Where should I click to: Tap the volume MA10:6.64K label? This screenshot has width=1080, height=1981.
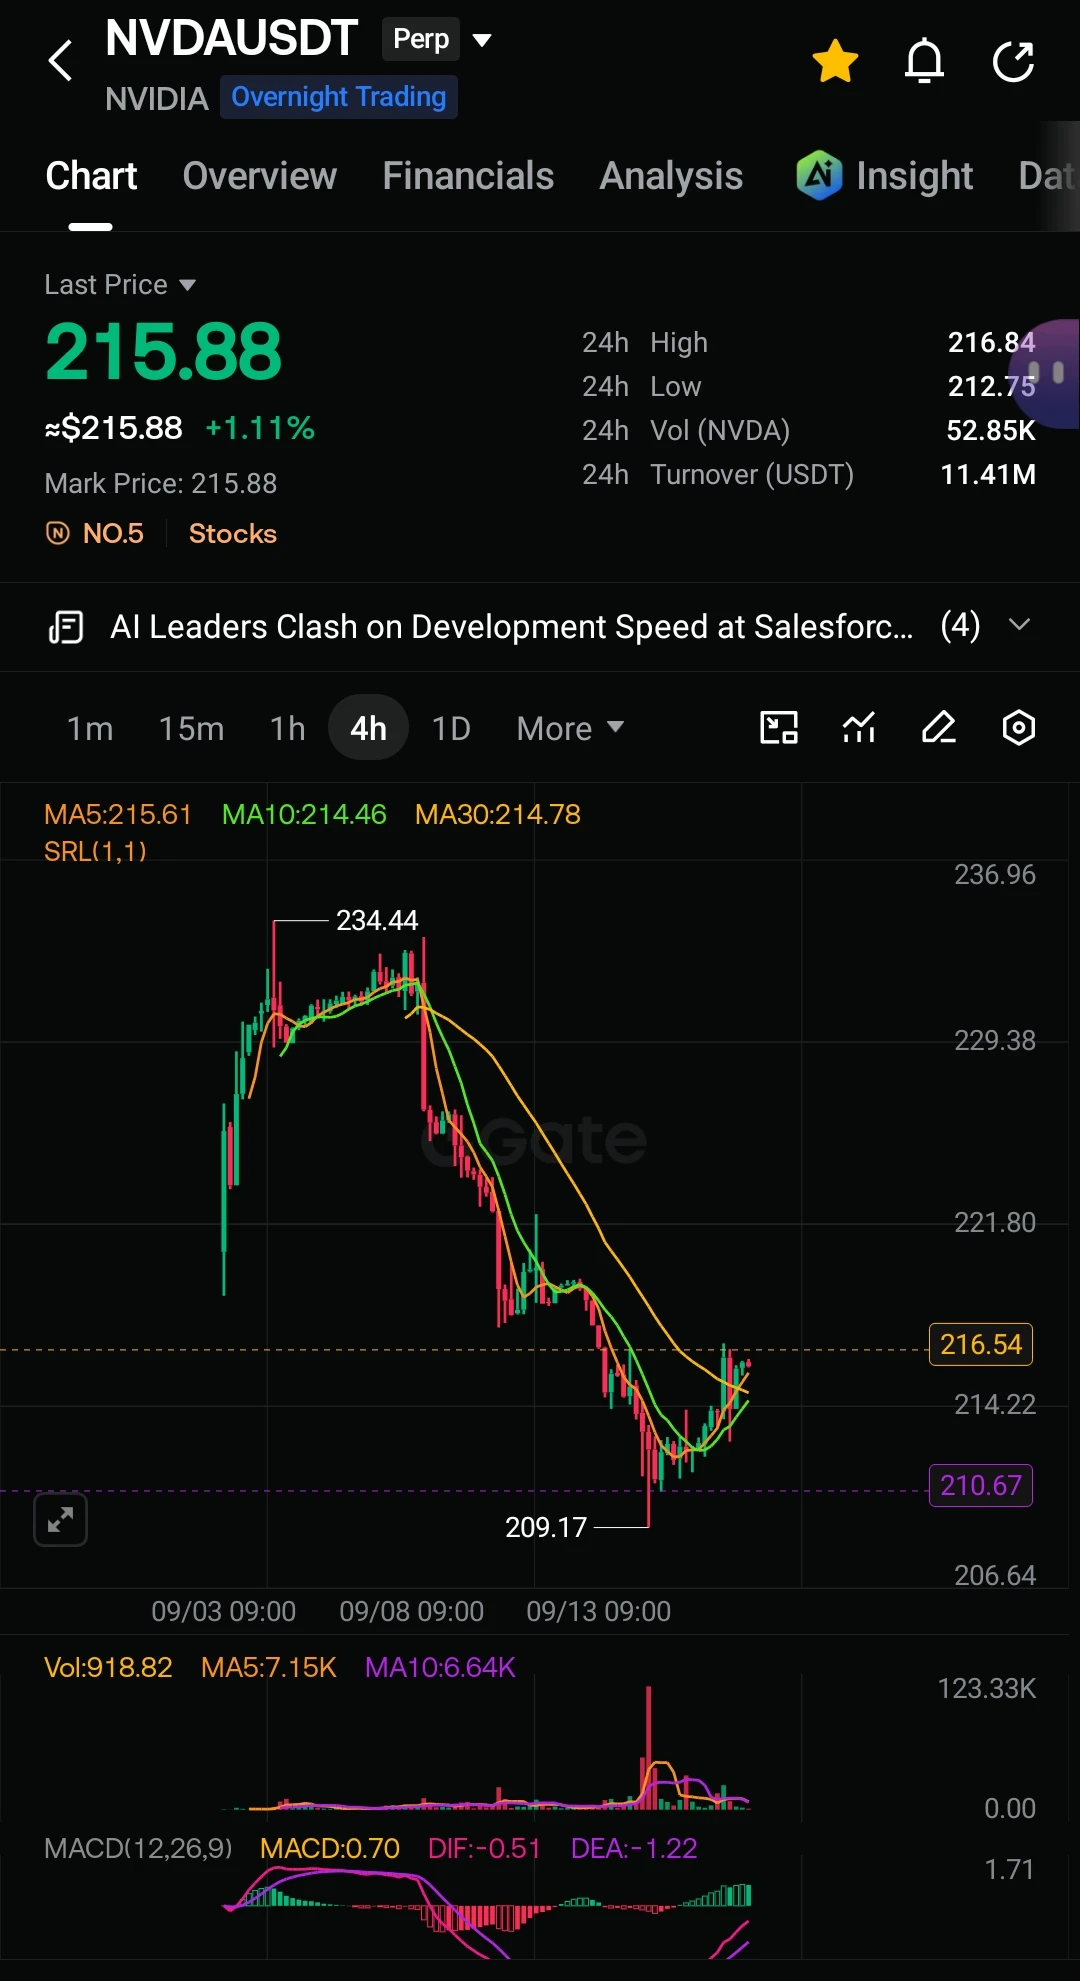tap(440, 1667)
